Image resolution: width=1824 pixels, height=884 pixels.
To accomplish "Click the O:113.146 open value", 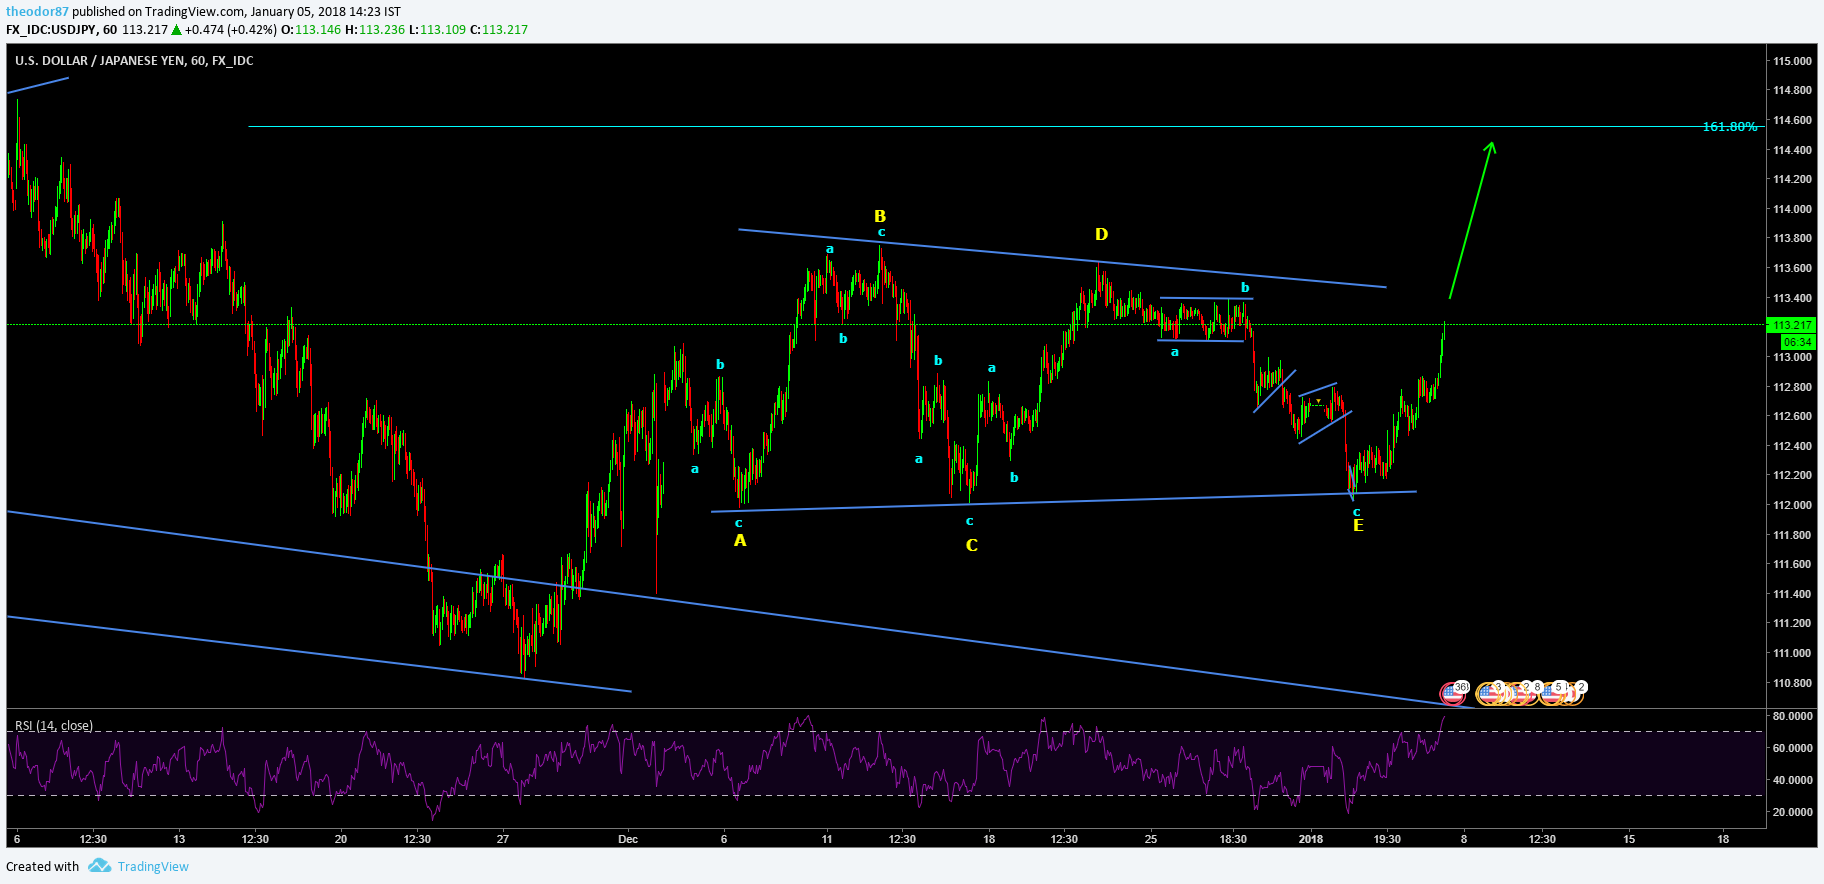I will [x=311, y=30].
